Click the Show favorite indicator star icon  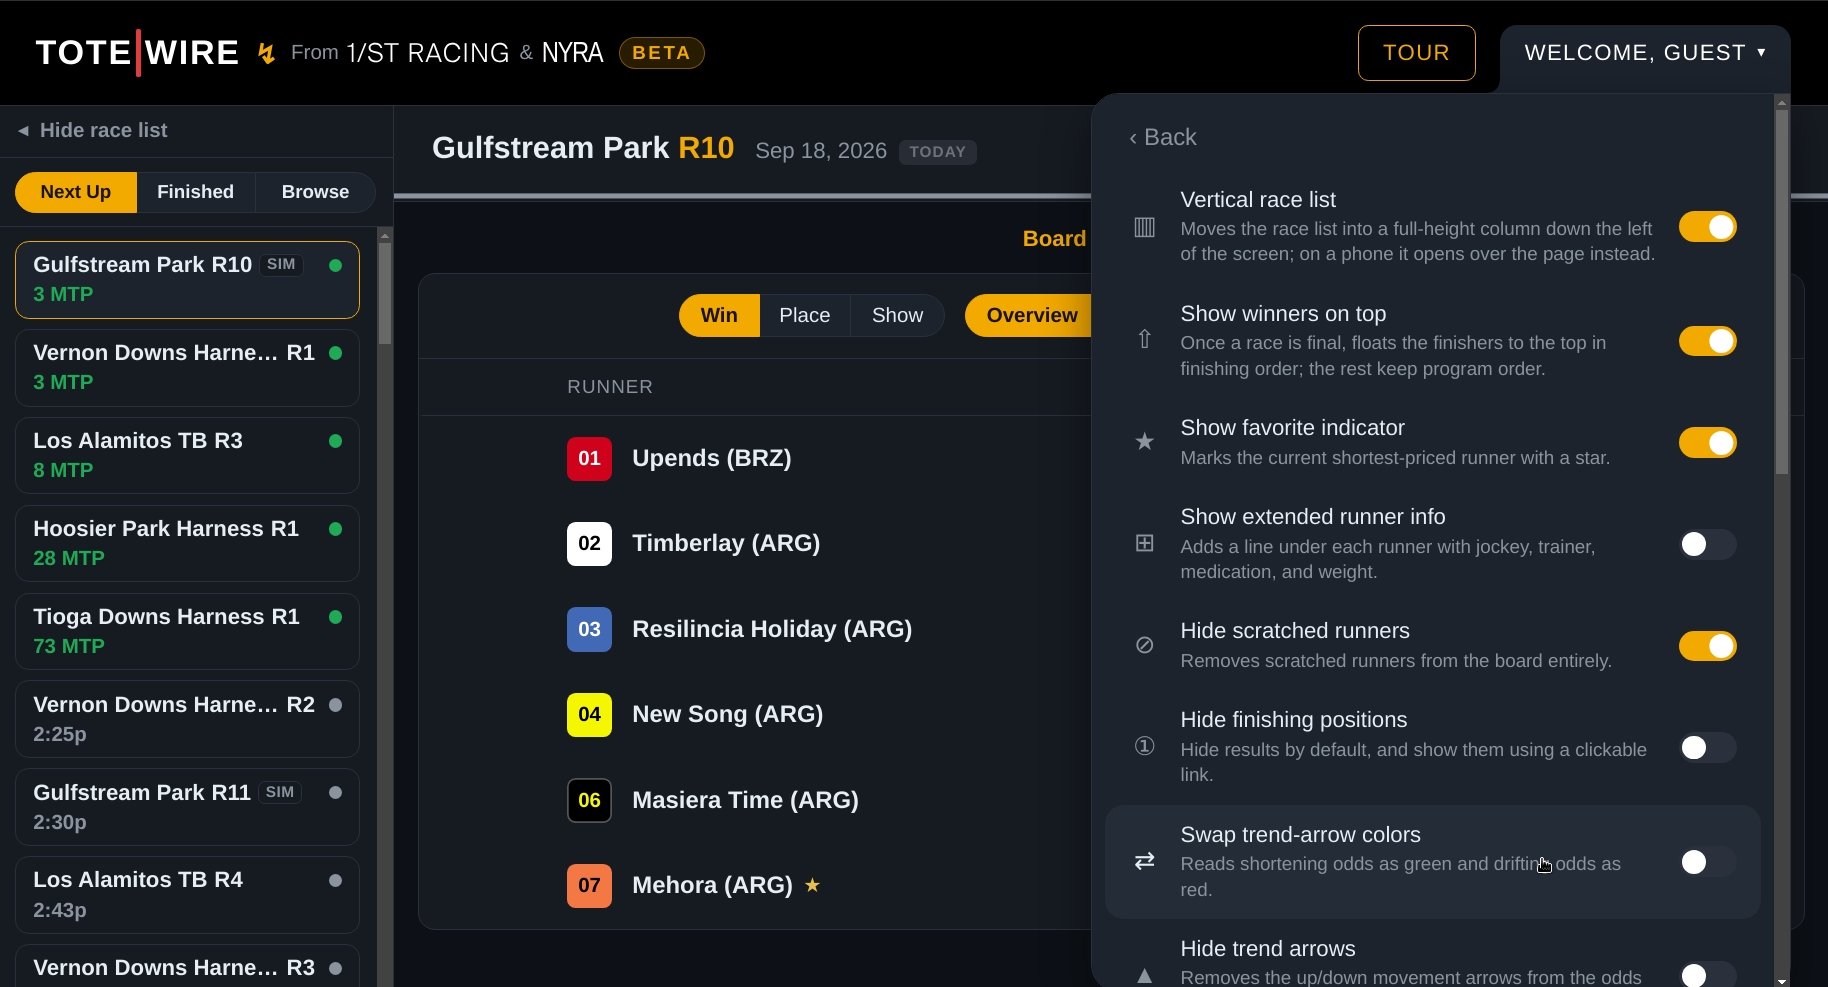coord(1145,441)
